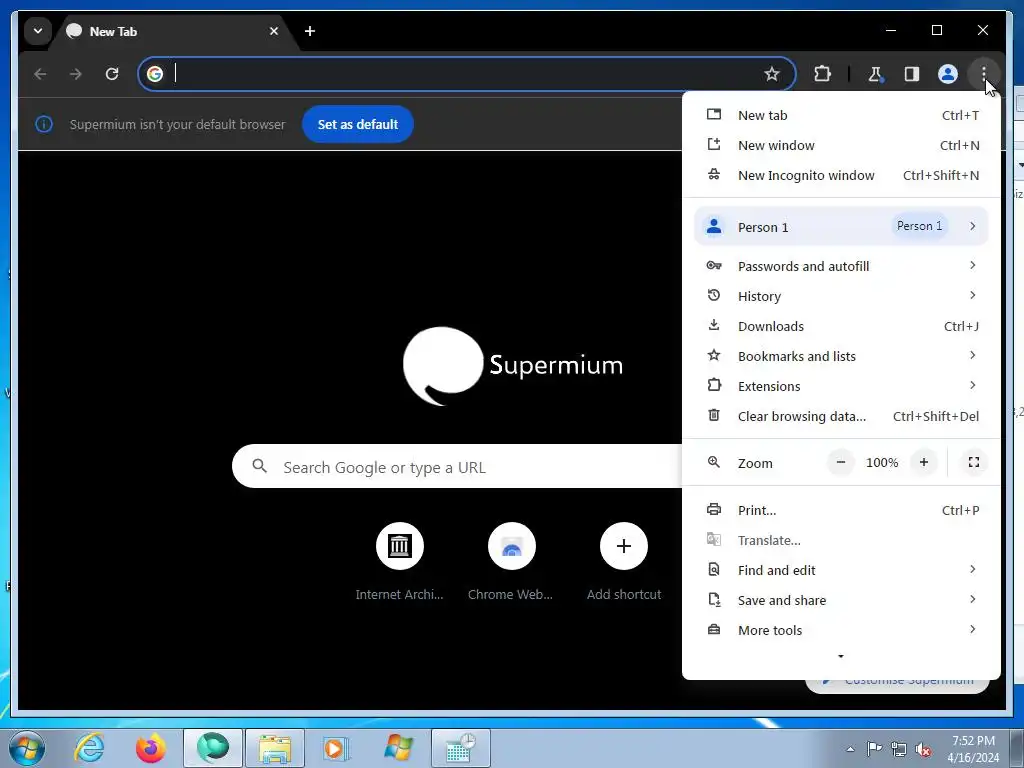Show hidden tray icons arrow
The width and height of the screenshot is (1024, 768).
coord(850,749)
